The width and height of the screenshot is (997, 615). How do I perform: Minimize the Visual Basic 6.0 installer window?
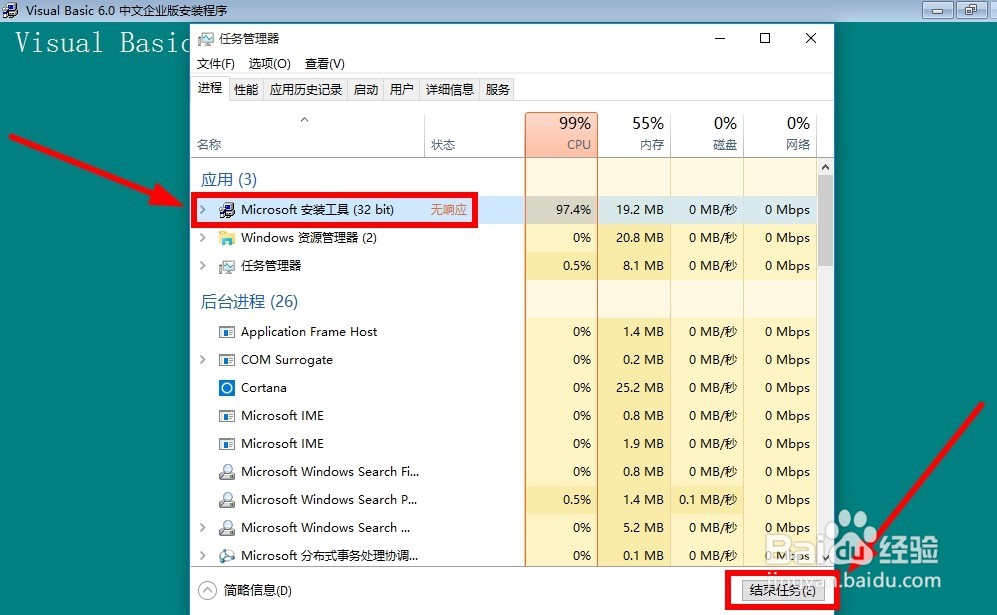(938, 10)
